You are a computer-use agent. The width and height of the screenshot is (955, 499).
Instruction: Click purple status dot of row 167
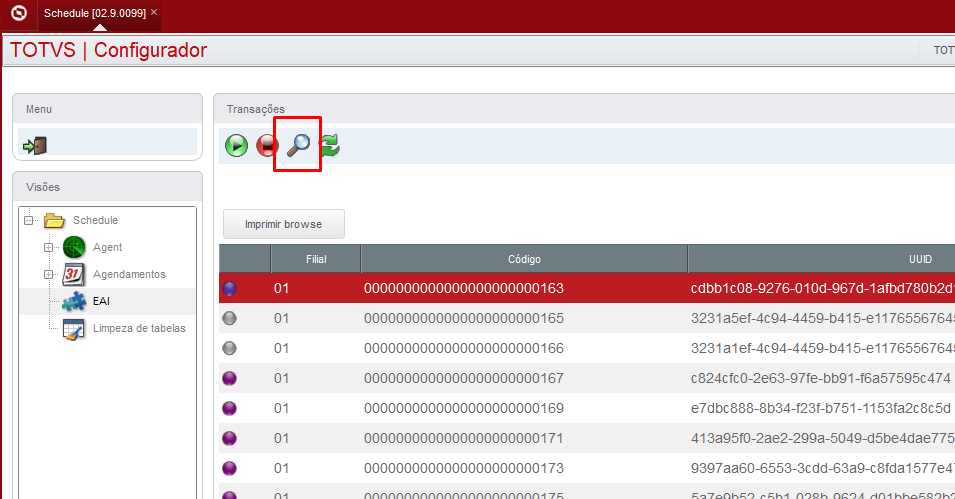pyautogui.click(x=230, y=378)
